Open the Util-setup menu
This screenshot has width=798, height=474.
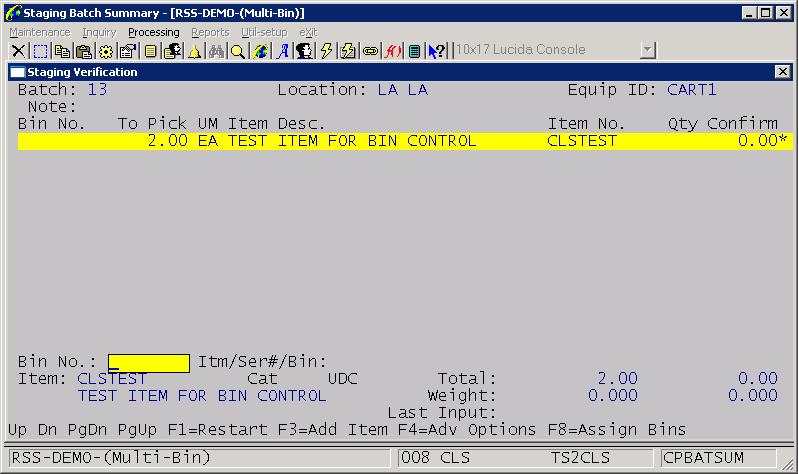point(264,33)
